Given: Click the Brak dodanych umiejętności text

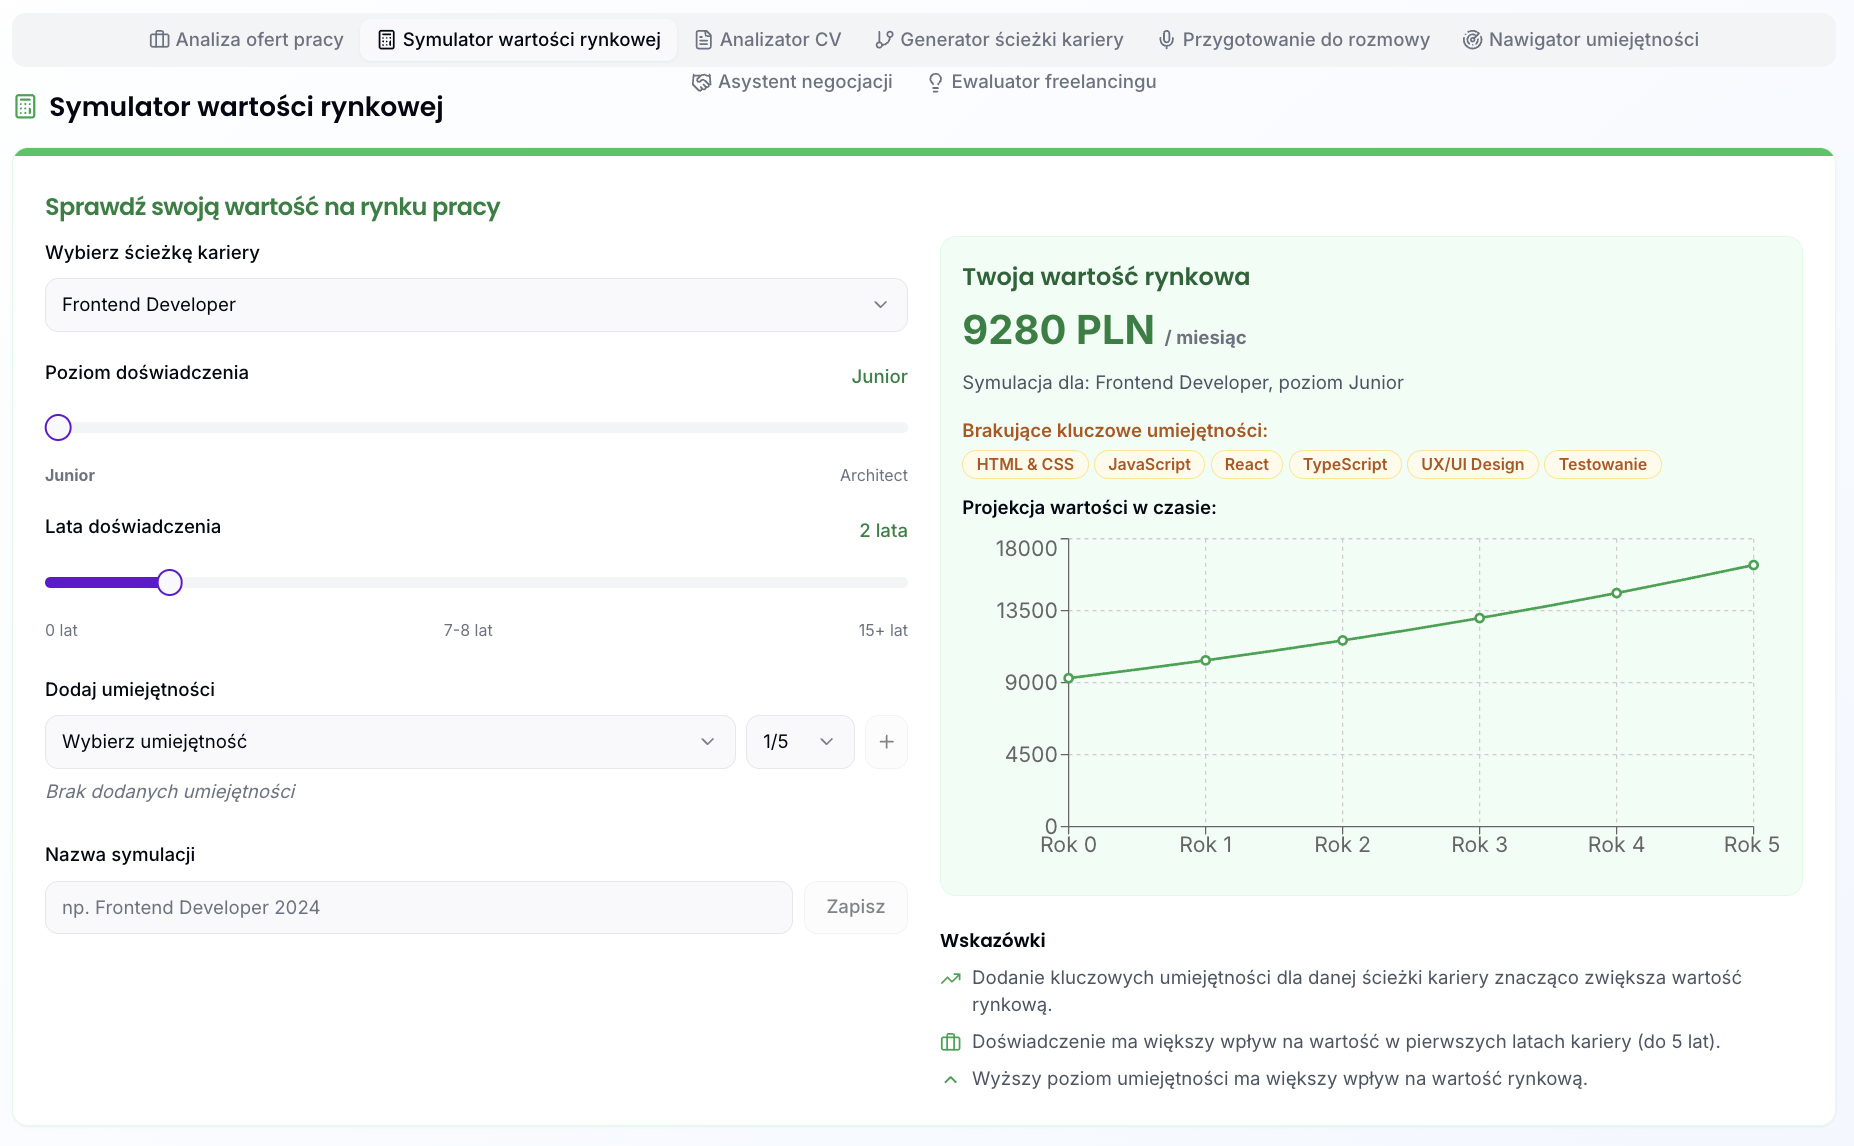Looking at the screenshot, I should tap(170, 792).
